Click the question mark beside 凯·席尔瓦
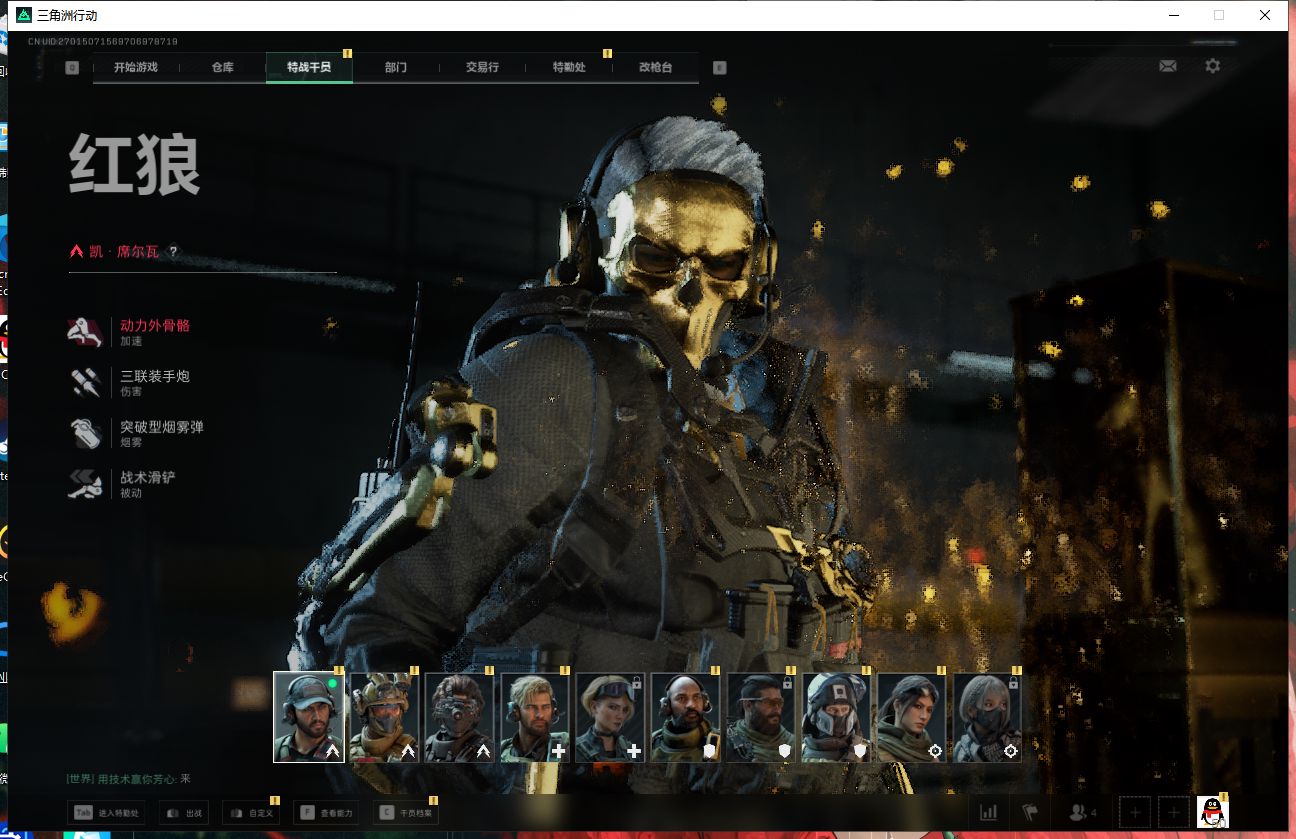This screenshot has width=1296, height=839. 173,252
